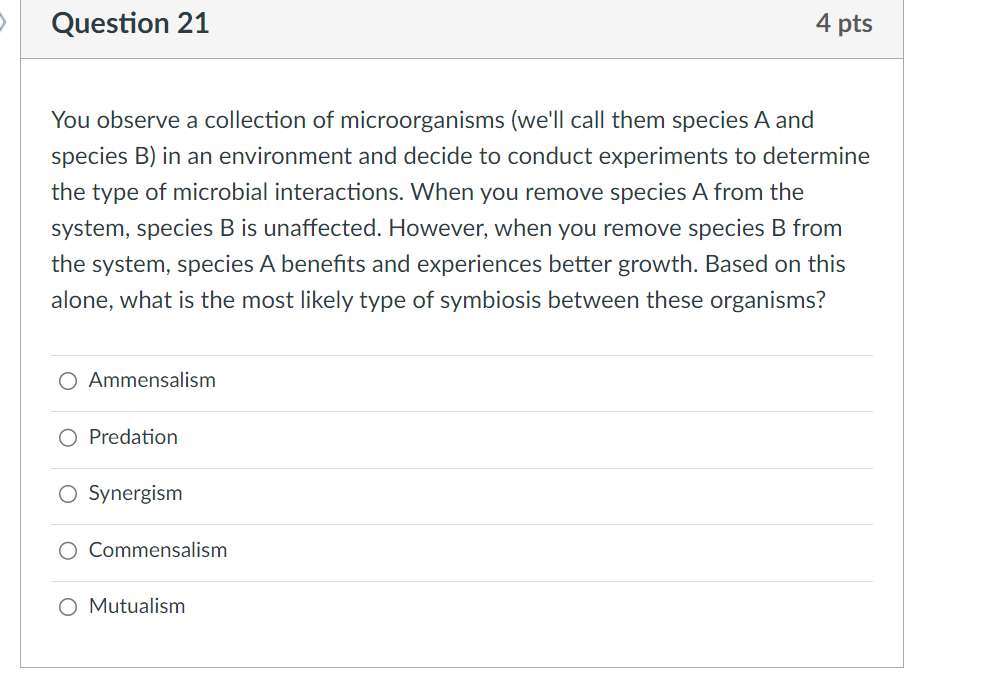
Task: Select the Predation radio button
Action: point(67,437)
